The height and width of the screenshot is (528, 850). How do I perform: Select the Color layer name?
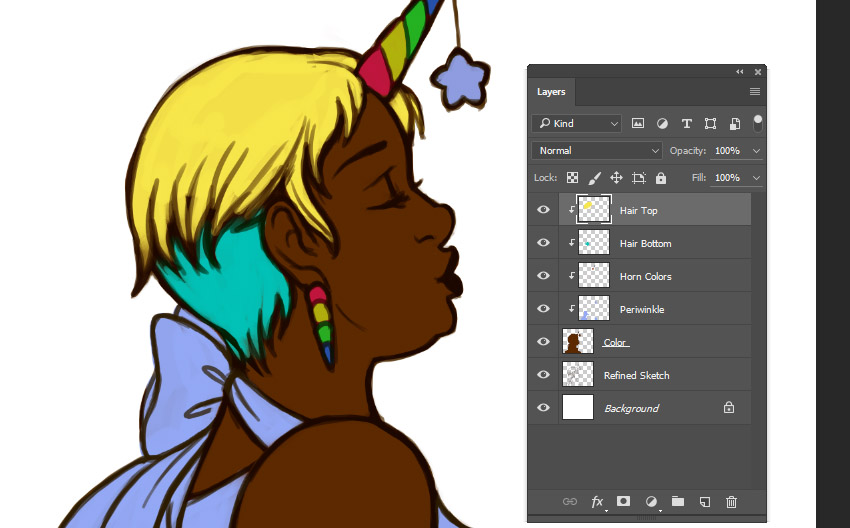click(615, 343)
